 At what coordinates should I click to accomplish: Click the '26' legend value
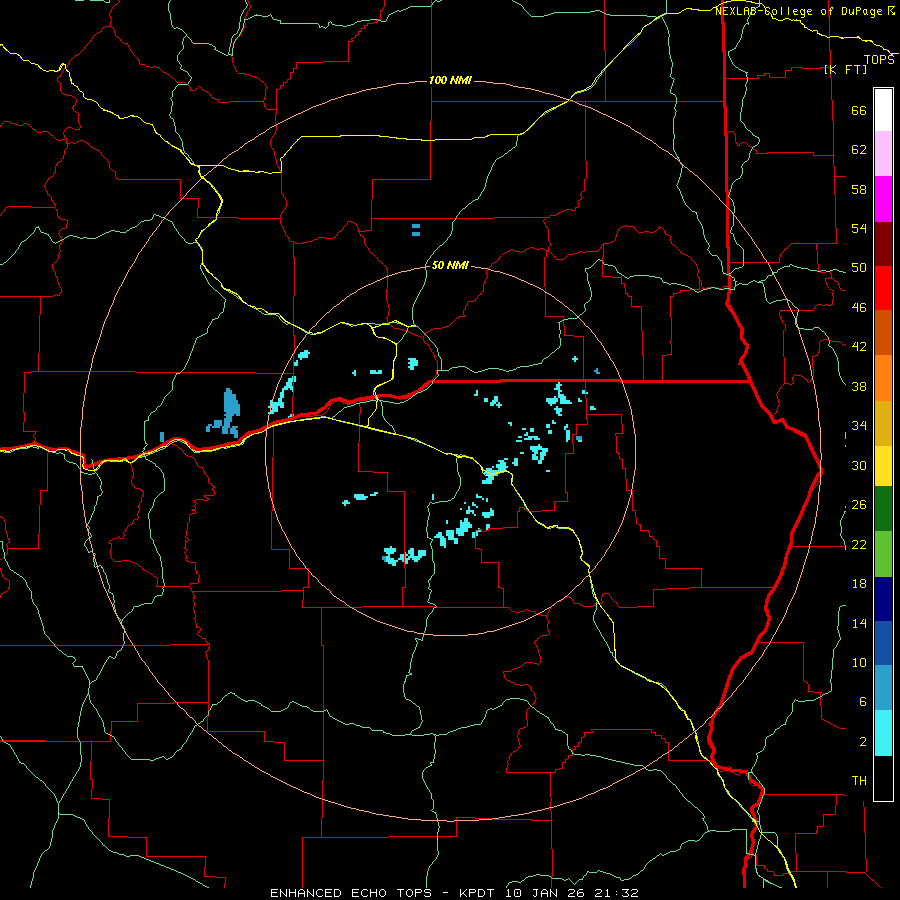click(859, 505)
